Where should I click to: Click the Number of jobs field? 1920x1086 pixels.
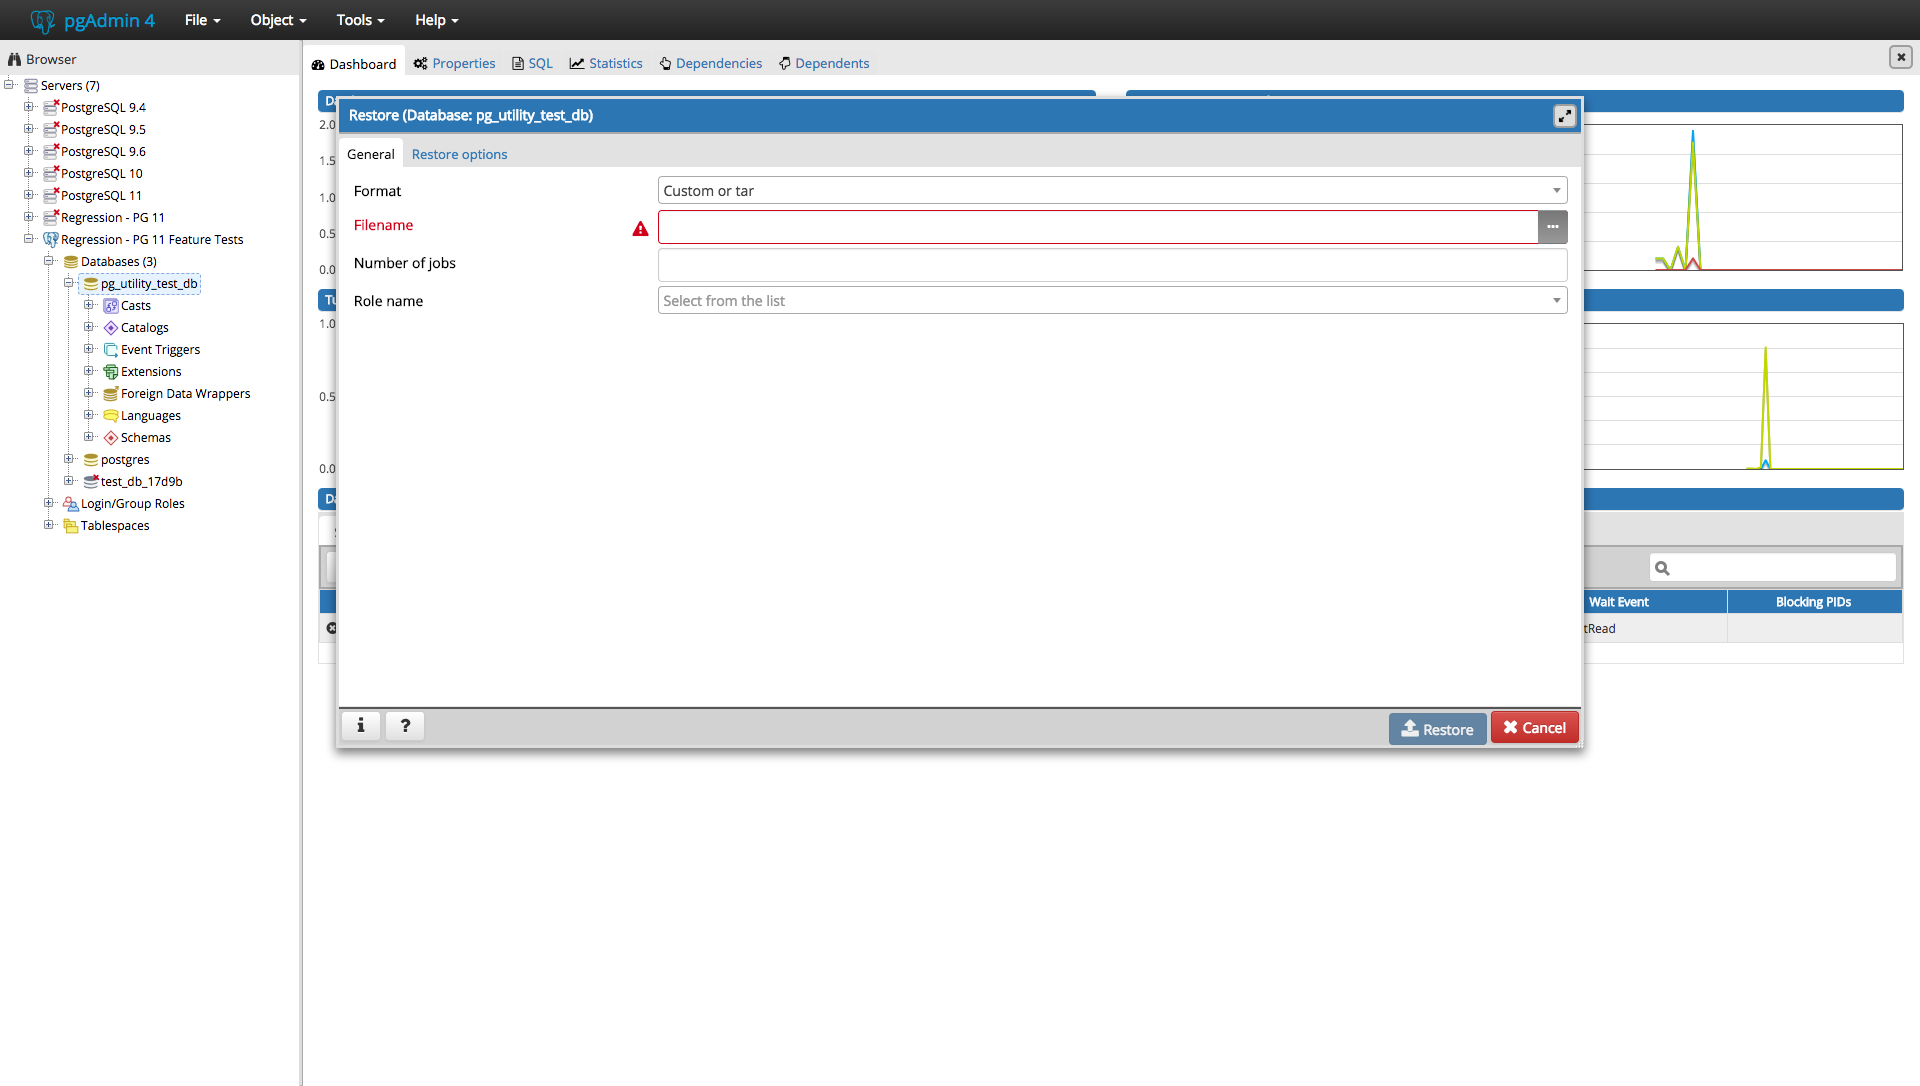pos(1111,265)
